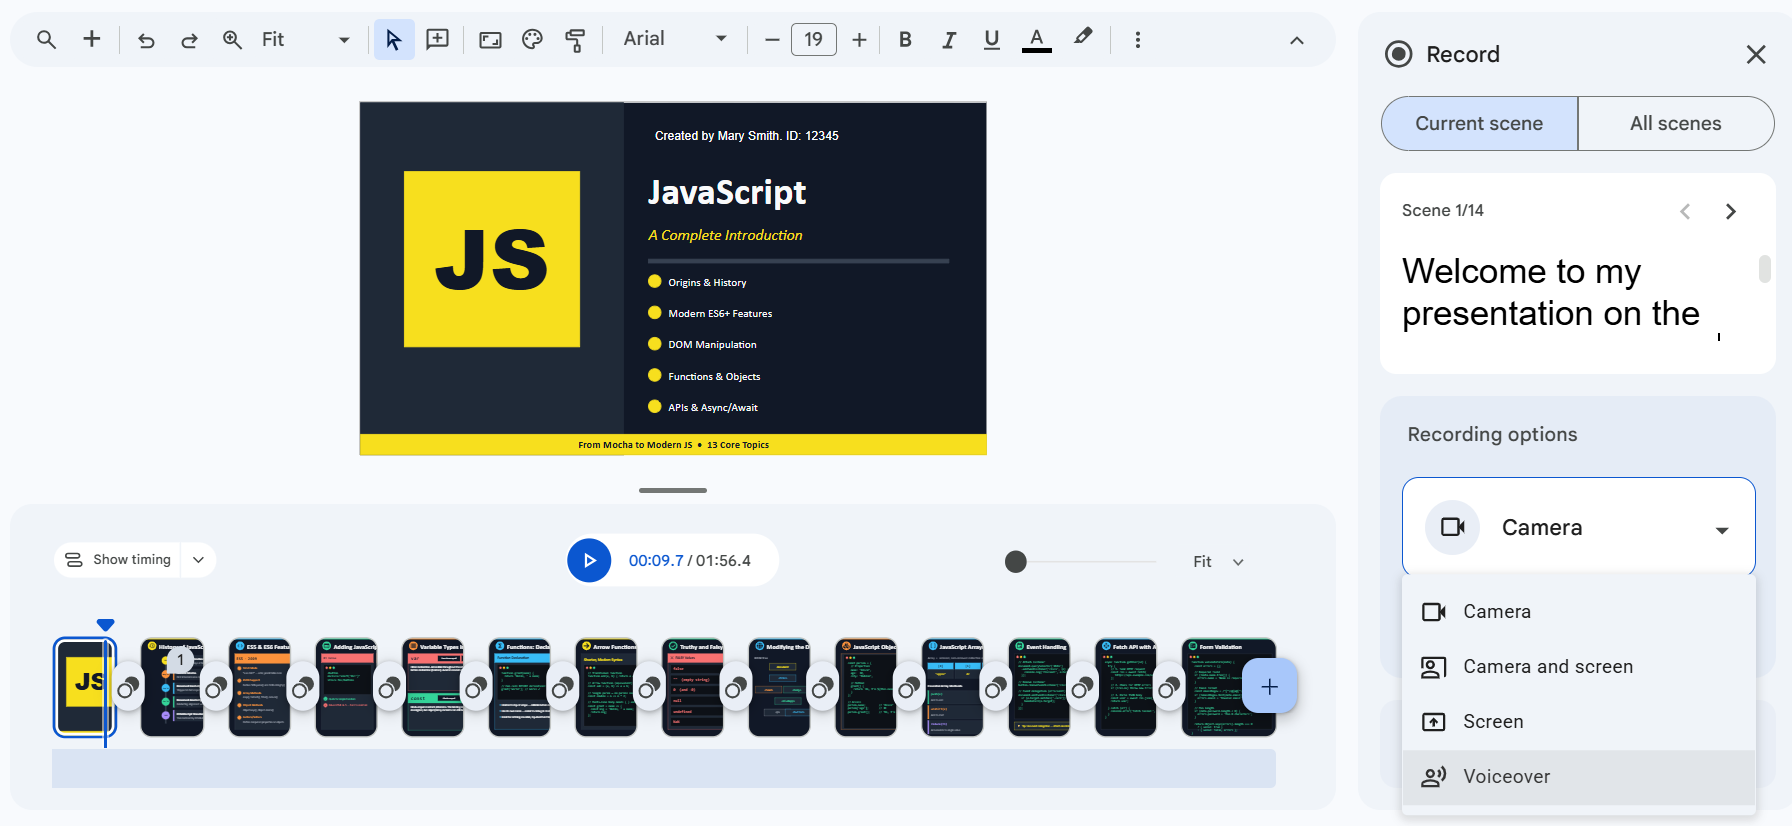Go to the next scene arrow

[1731, 211]
